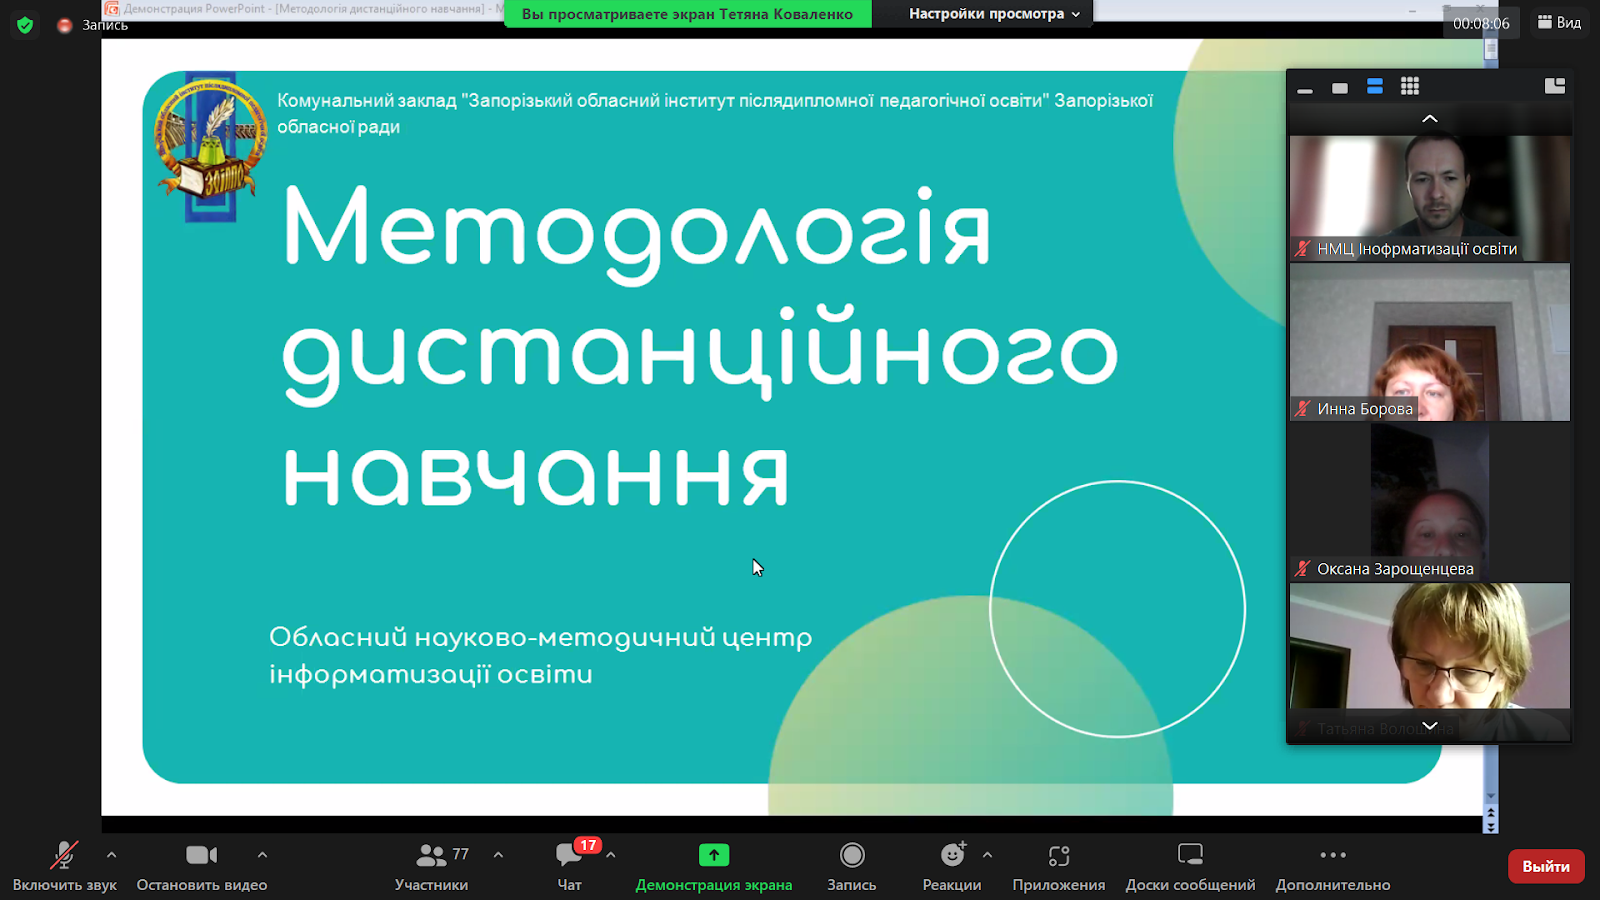Open Дополнительно more options

click(1333, 866)
